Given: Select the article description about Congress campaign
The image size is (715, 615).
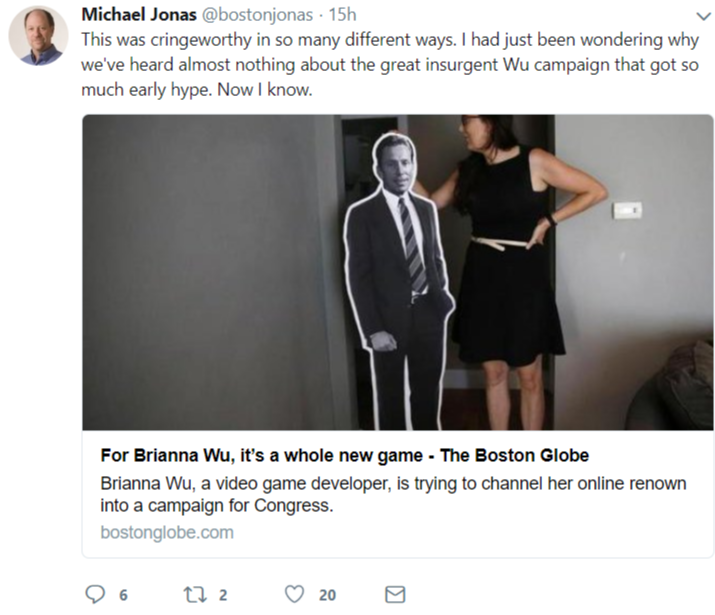Looking at the screenshot, I should (393, 494).
